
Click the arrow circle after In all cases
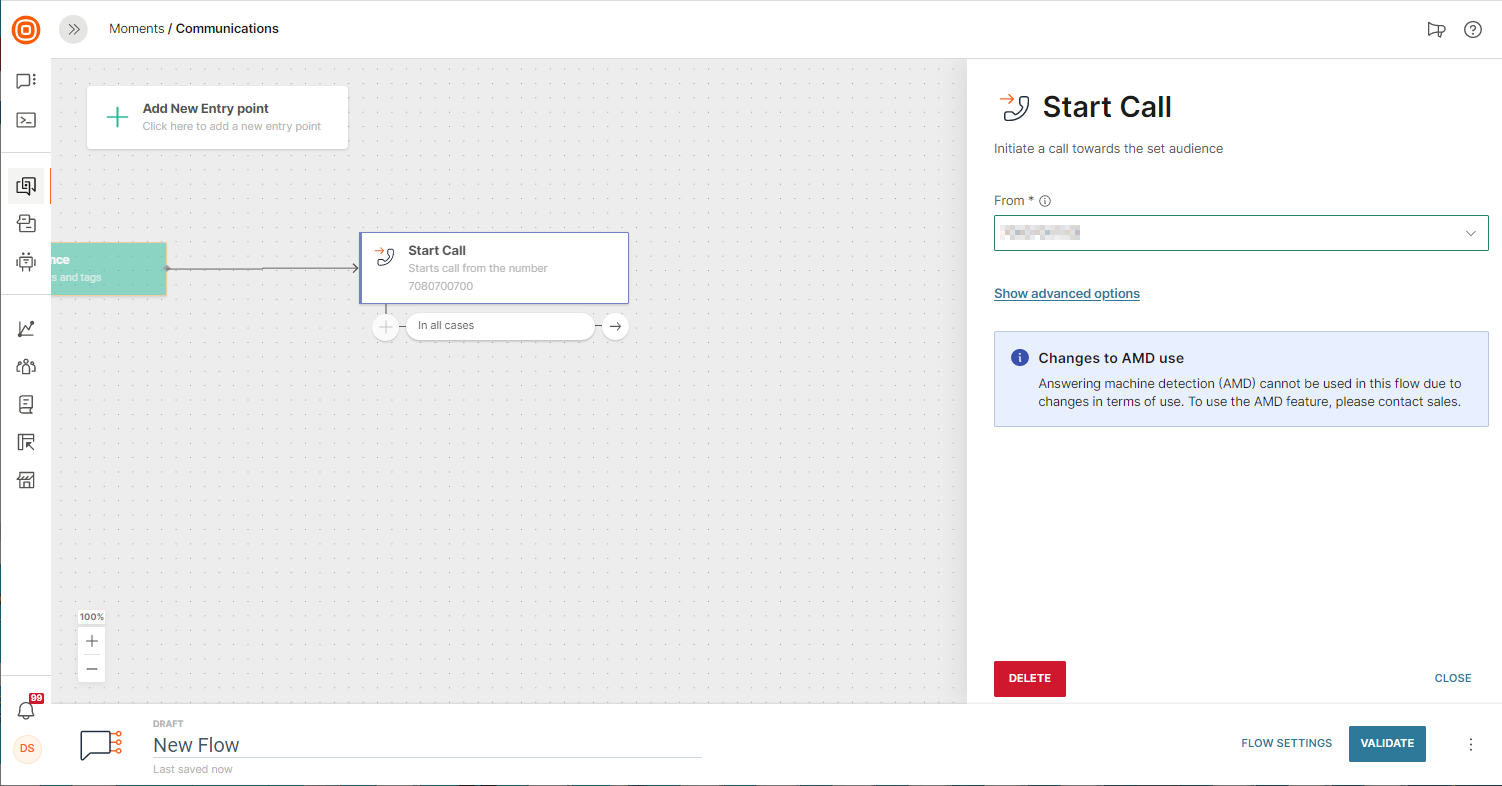[x=616, y=326]
